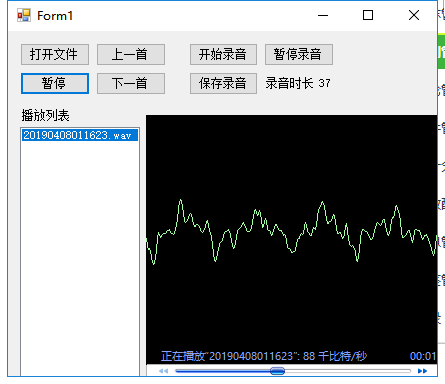Viewport: 445px width, 384px height.
Task: Pause recording using 暂停录音 button
Action: [x=299, y=54]
